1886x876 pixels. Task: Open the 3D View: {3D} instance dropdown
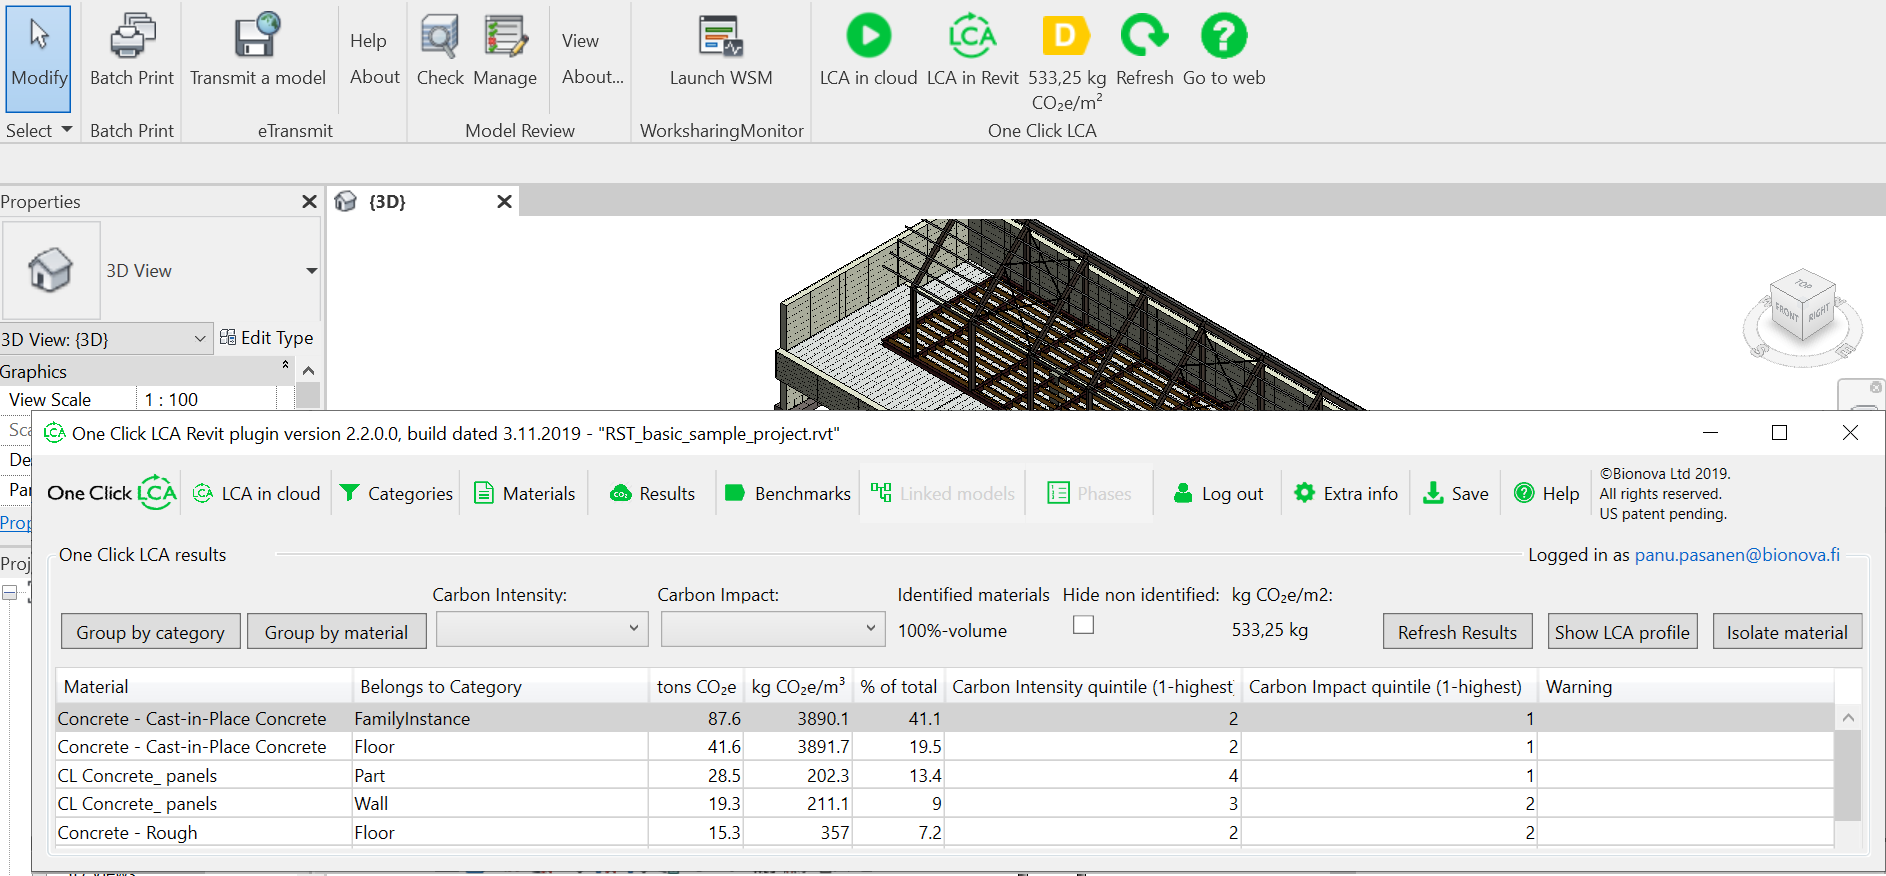coord(107,339)
